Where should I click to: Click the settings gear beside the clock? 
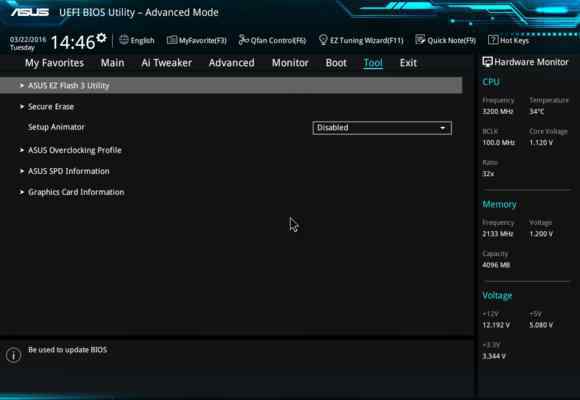pyautogui.click(x=101, y=38)
